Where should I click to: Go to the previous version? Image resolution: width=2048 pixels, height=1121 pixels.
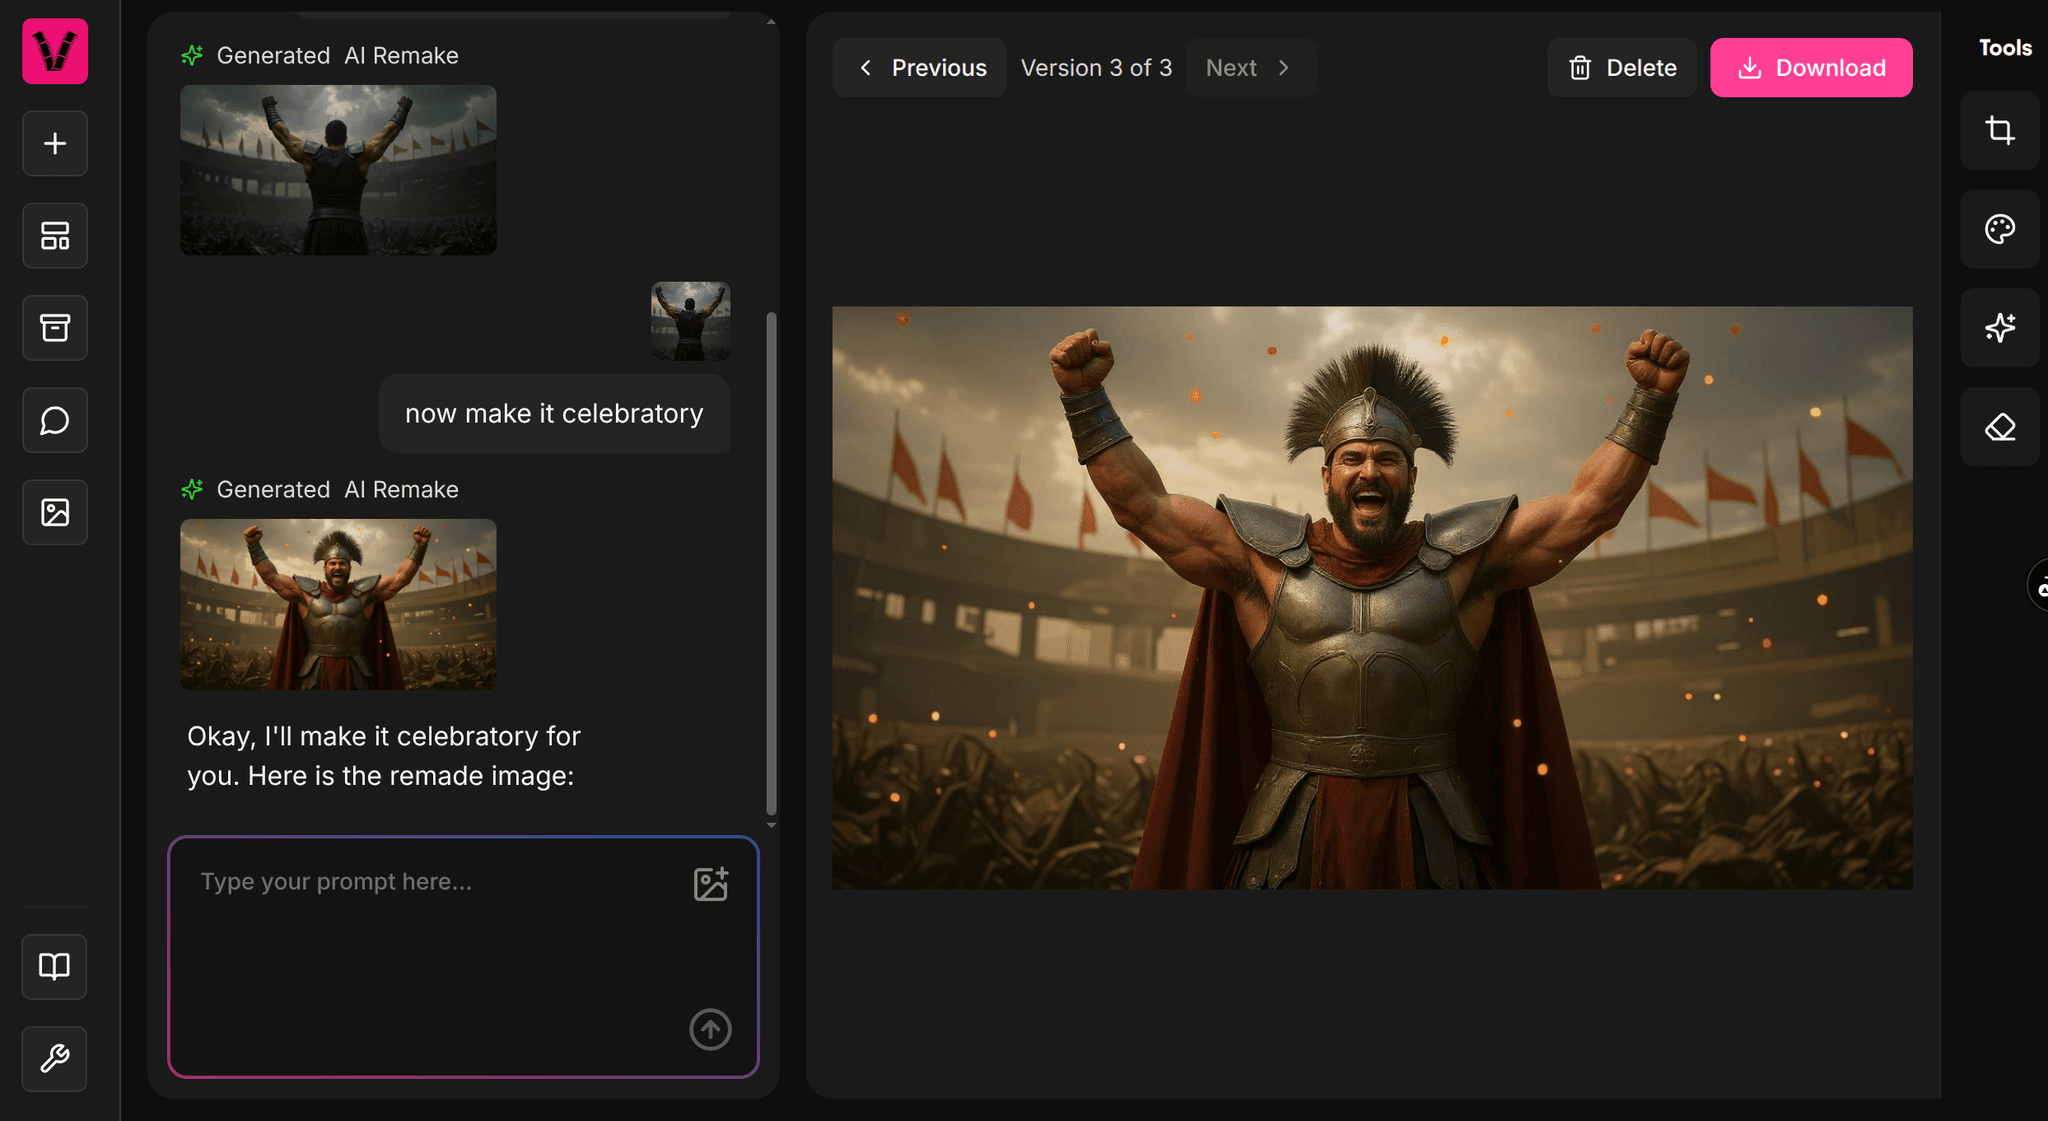[x=919, y=67]
